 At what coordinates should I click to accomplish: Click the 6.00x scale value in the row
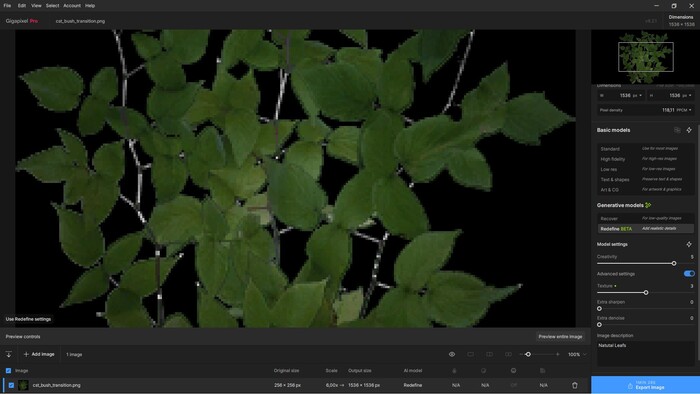pos(332,385)
